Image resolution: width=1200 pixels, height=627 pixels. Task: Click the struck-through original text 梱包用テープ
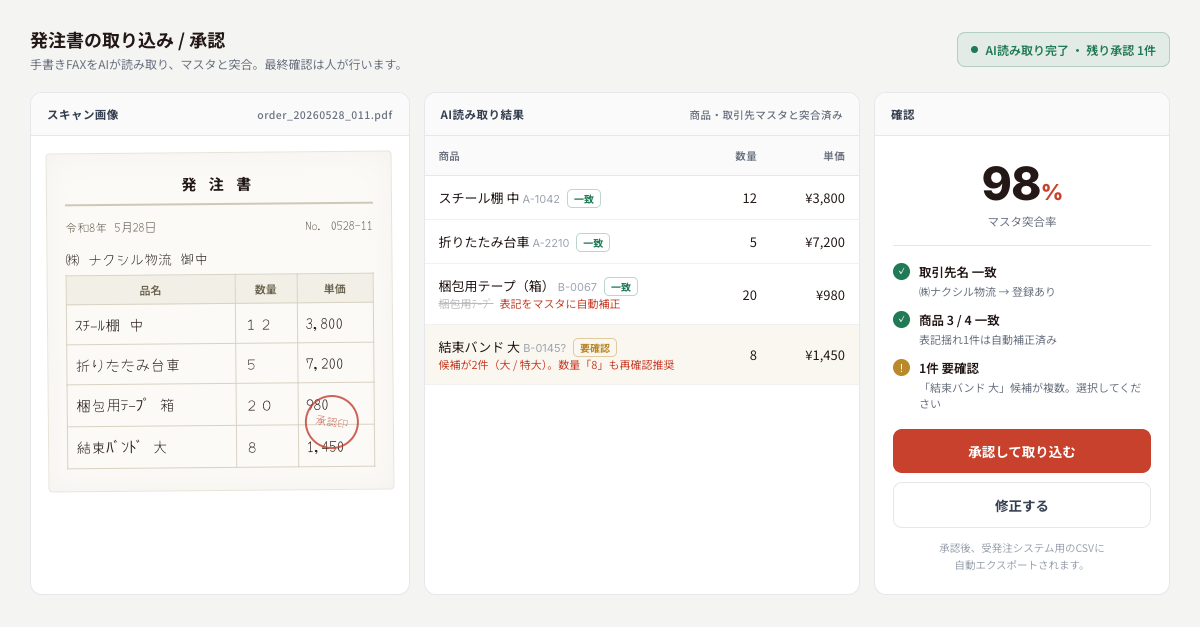click(x=466, y=304)
